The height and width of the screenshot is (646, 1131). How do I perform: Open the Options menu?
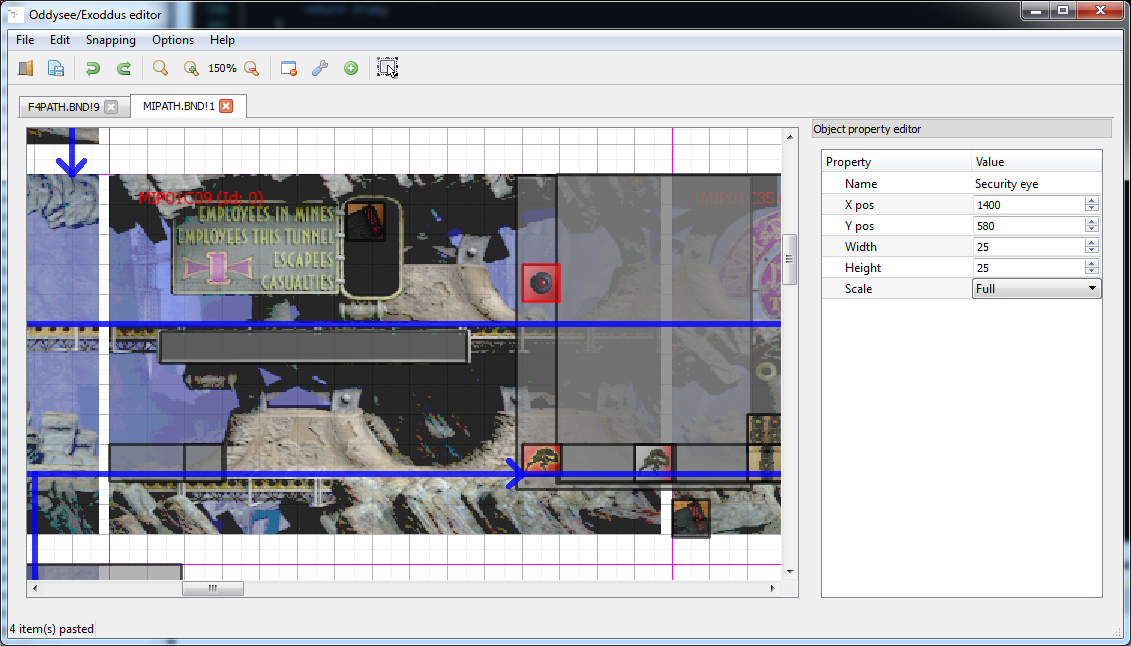[173, 40]
